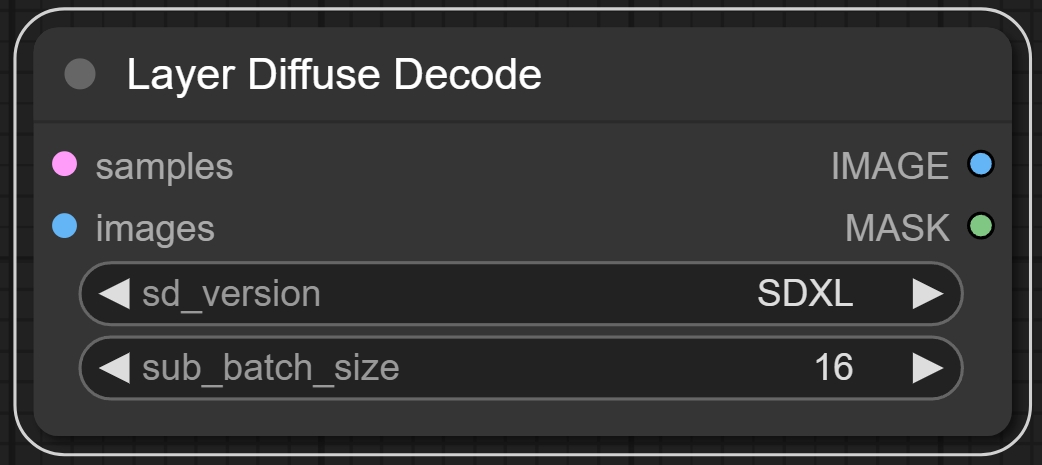The height and width of the screenshot is (465, 1042).
Task: Click the sd_version label in combo widget
Action: pos(231,294)
